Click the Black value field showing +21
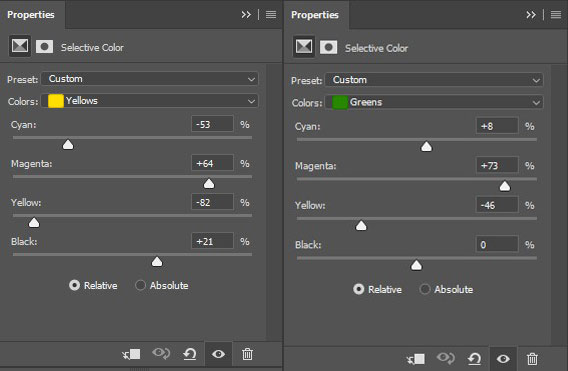Screen dimensions: 568x371 coord(212,241)
